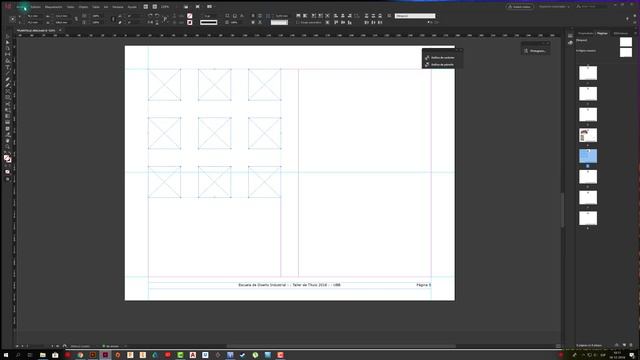Viewport: 640px width, 360px height.
Task: Open Estilos de carácter panel
Action: [x=440, y=58]
